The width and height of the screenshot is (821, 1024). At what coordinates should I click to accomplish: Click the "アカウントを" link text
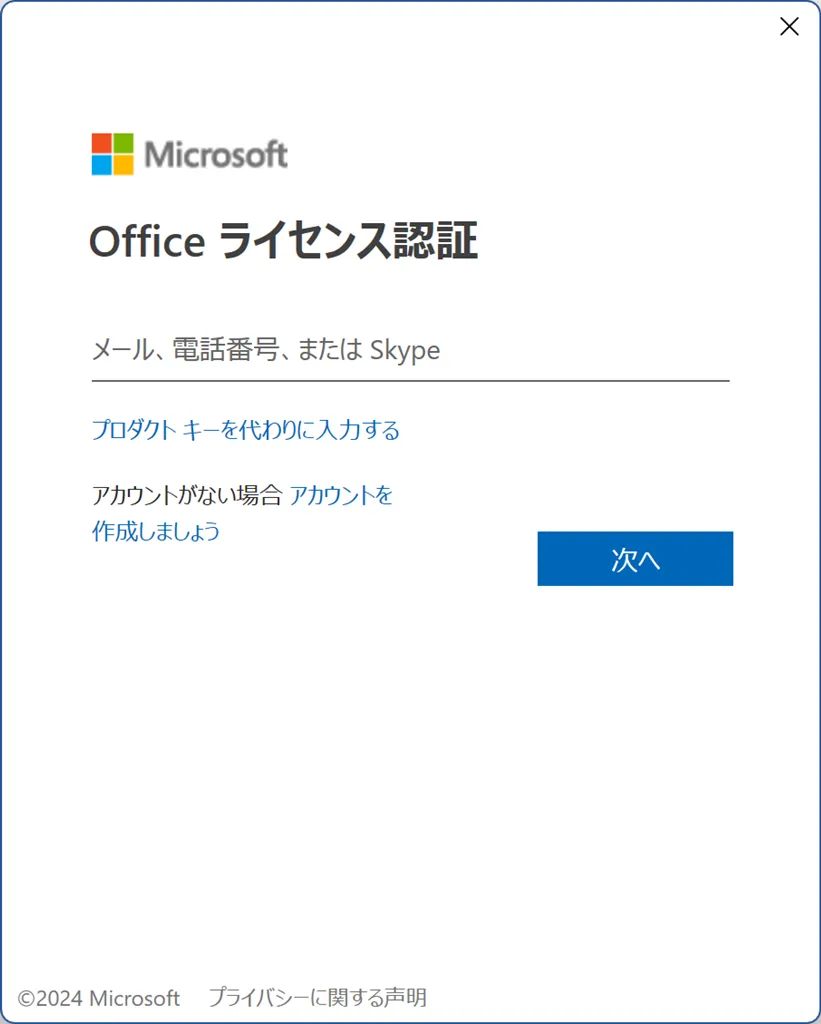coord(341,495)
